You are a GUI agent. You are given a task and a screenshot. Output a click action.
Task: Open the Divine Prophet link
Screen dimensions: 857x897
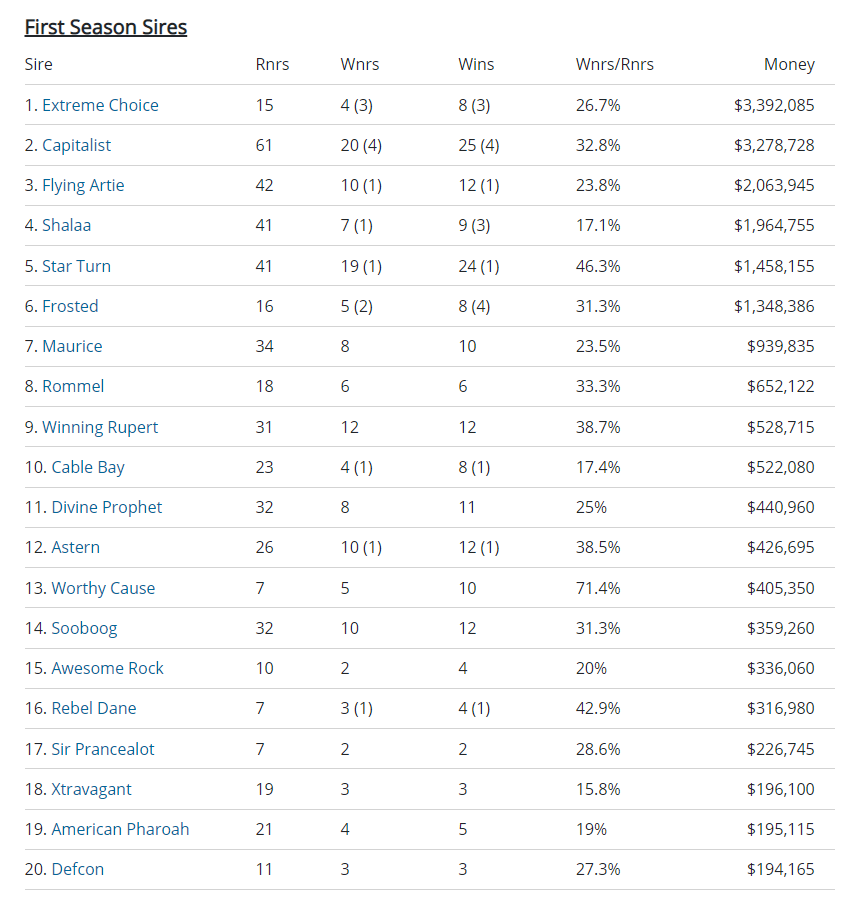point(107,507)
